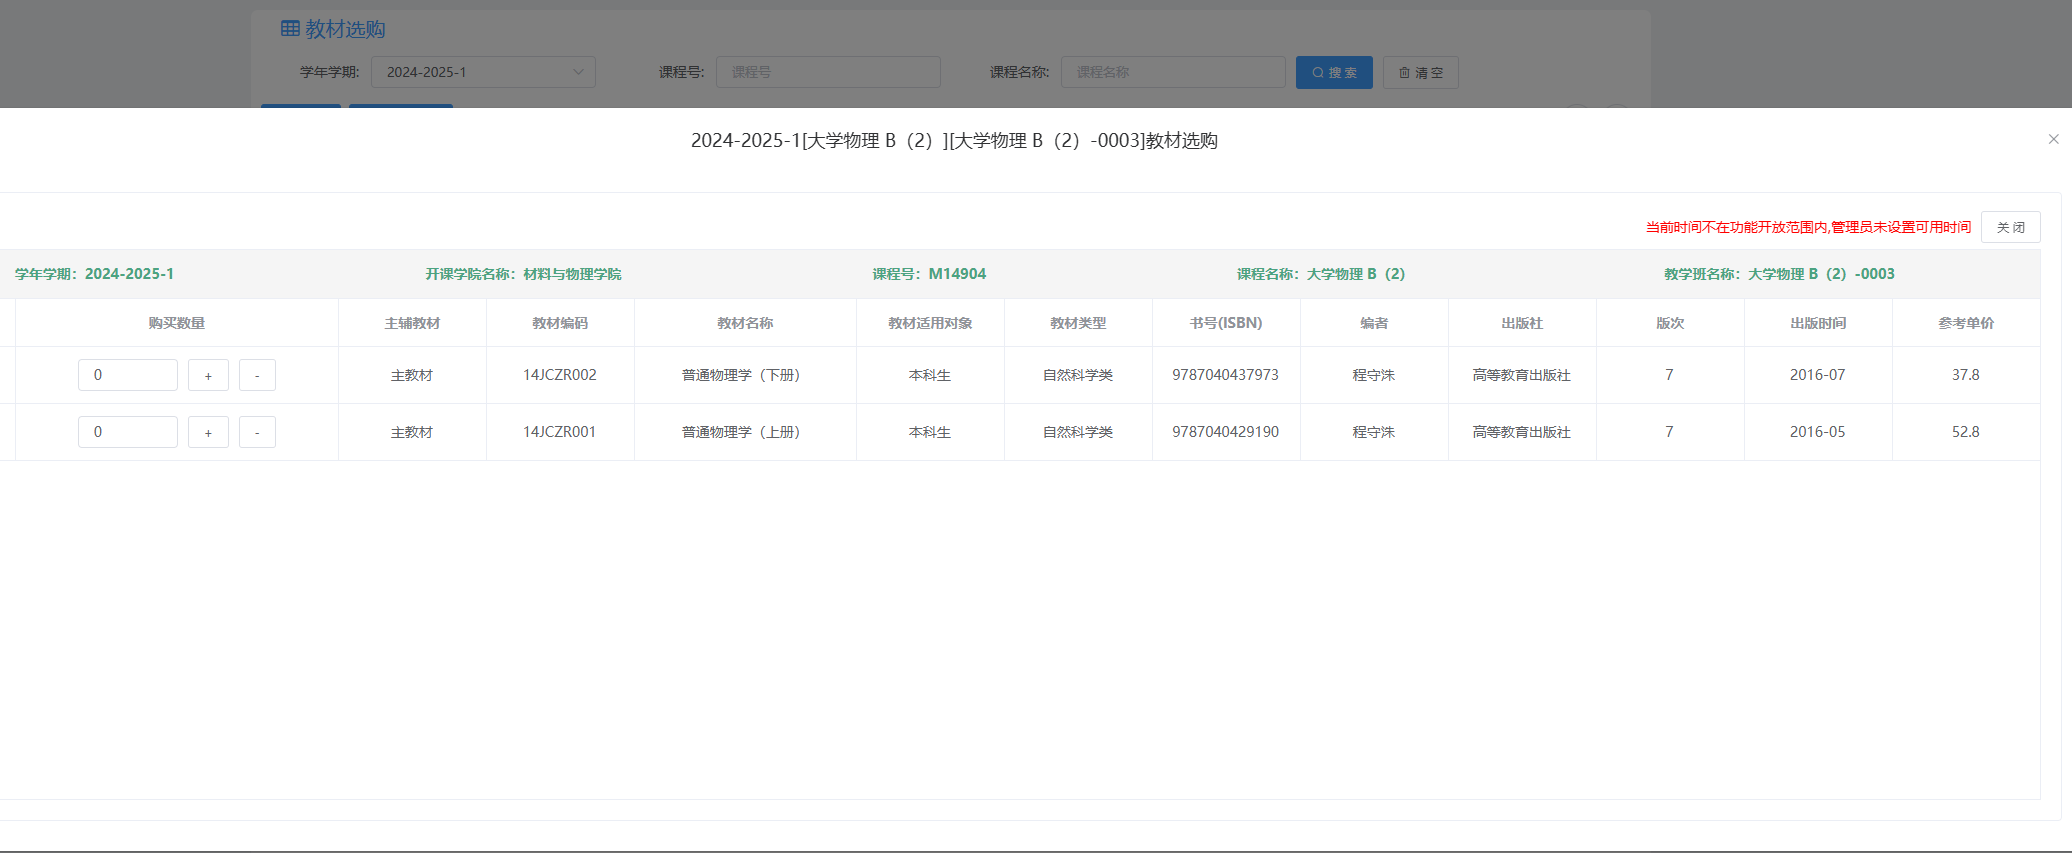Select the 教材适用对象 column header
The height and width of the screenshot is (853, 2072).
tap(930, 323)
